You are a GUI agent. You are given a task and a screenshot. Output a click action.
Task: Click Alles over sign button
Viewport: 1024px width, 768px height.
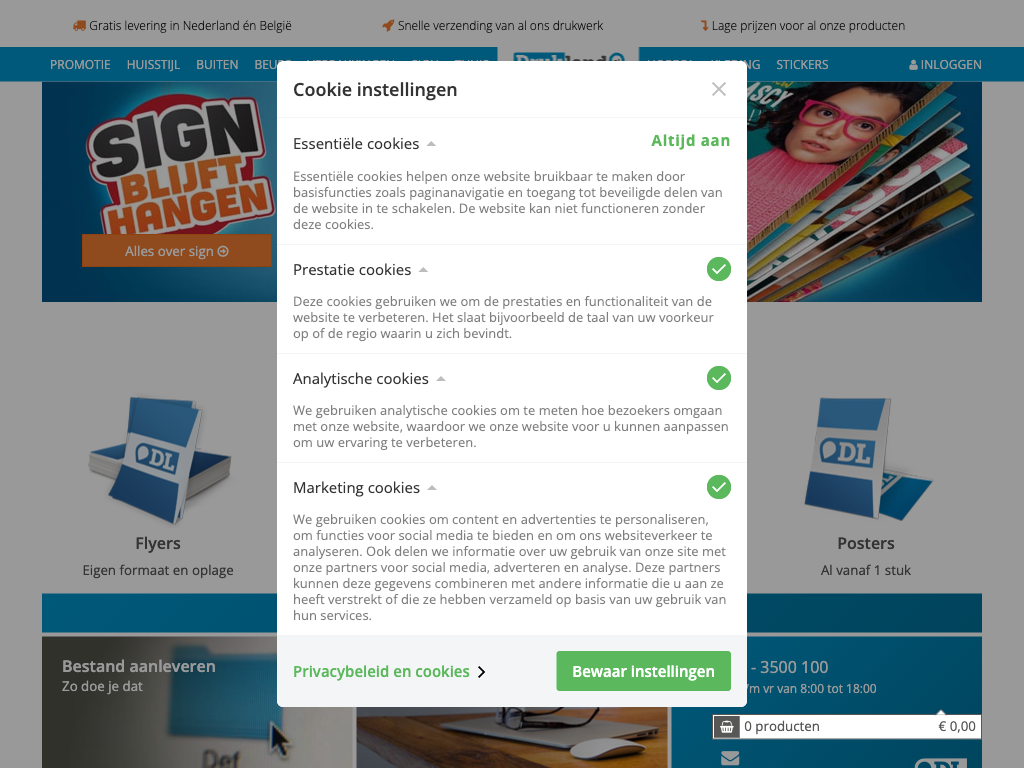pos(176,251)
